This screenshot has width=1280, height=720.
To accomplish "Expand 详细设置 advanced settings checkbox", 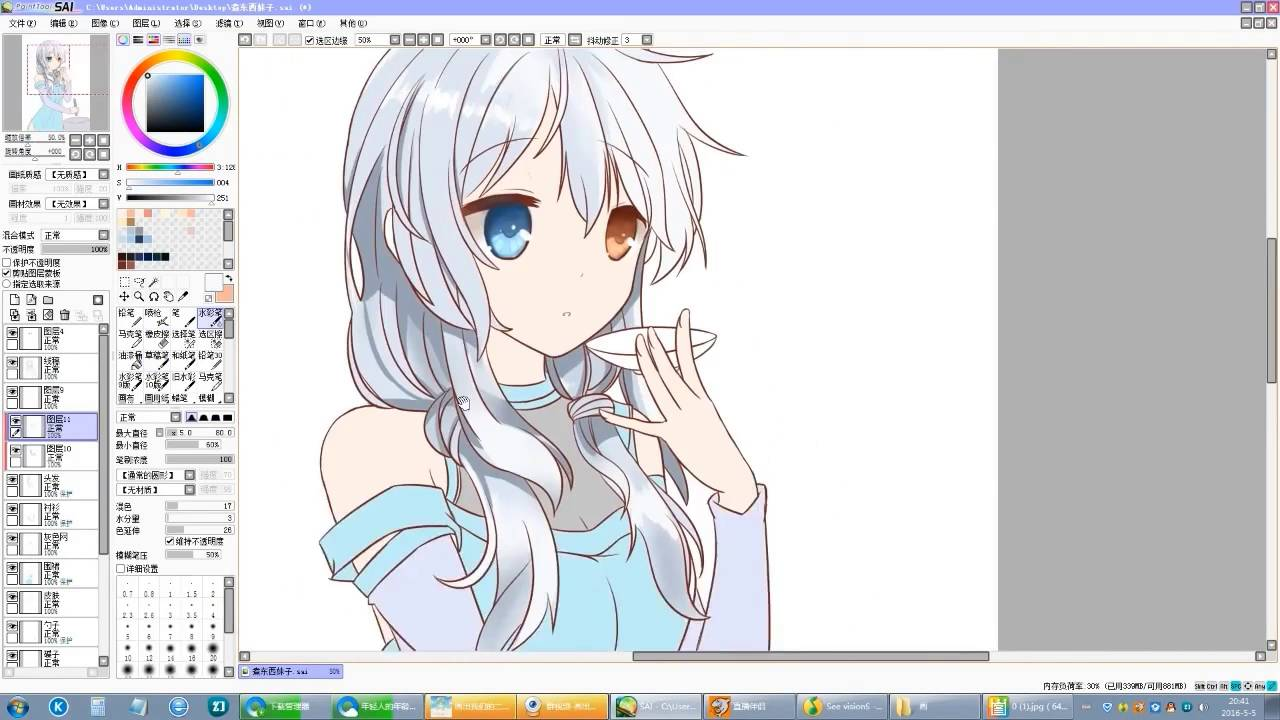I will point(121,569).
